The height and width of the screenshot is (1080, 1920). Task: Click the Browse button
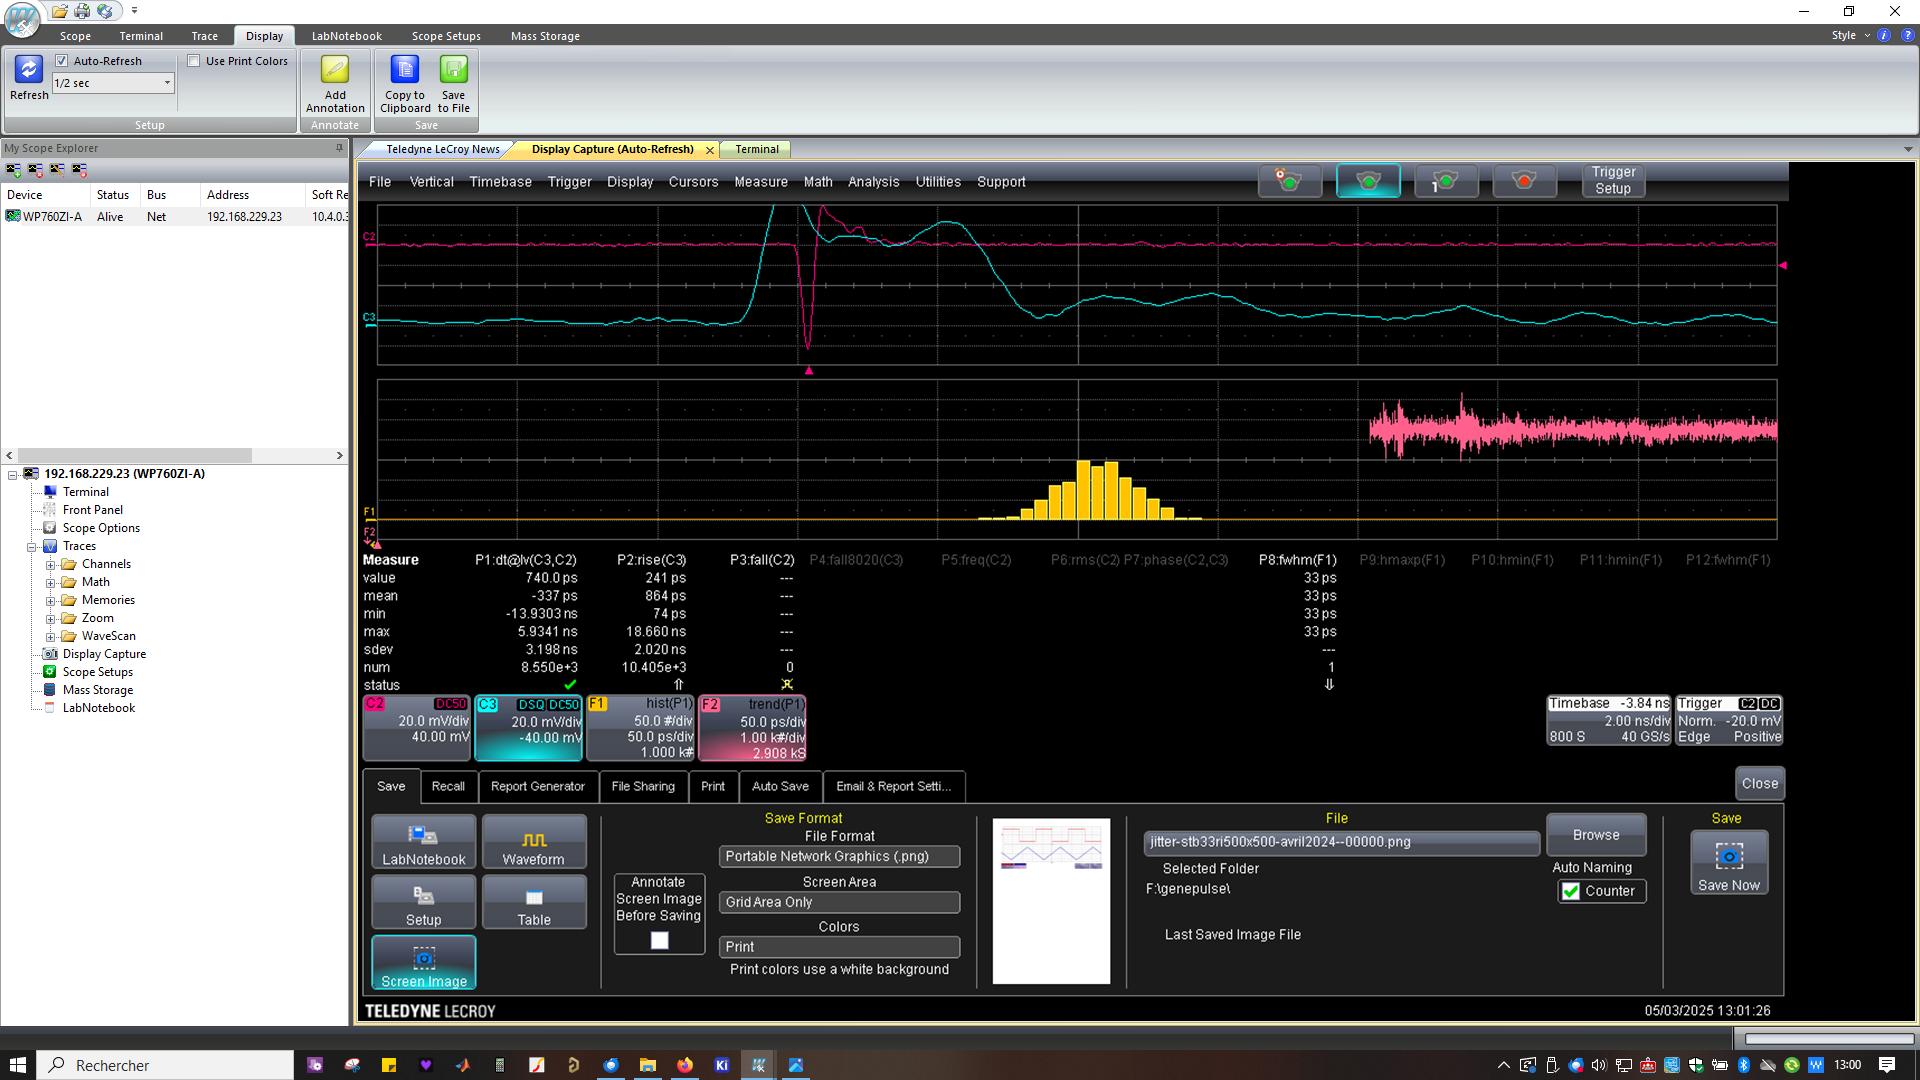[x=1595, y=835]
